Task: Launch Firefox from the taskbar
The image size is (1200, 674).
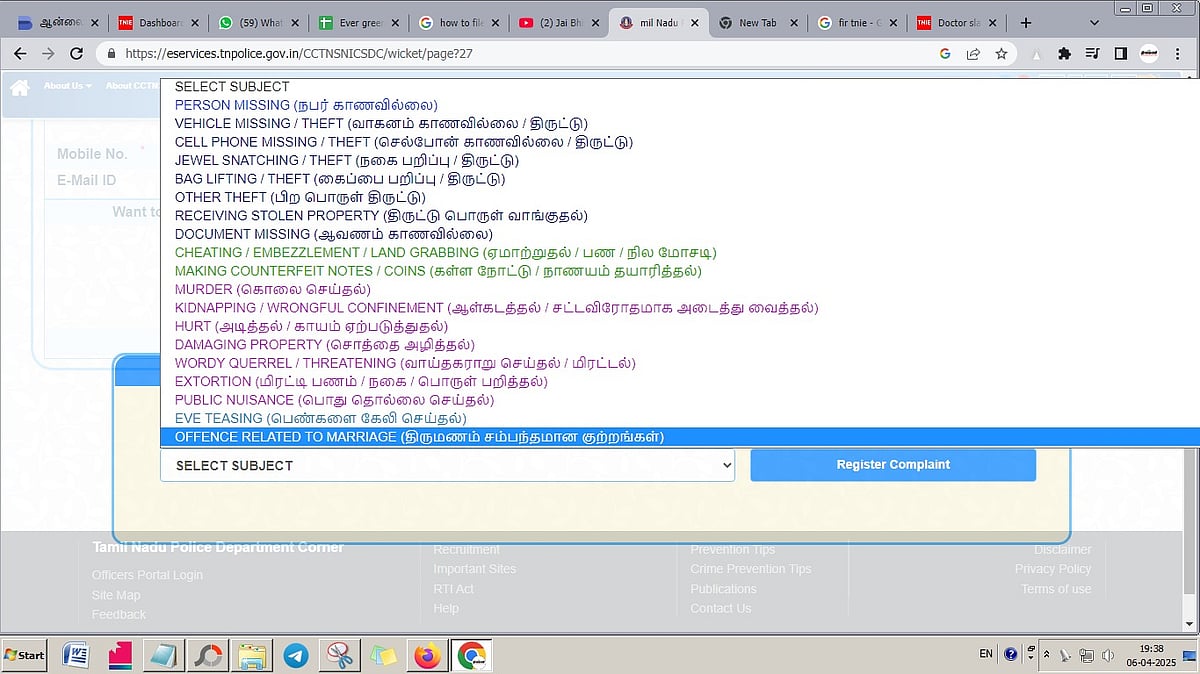Action: (x=427, y=655)
